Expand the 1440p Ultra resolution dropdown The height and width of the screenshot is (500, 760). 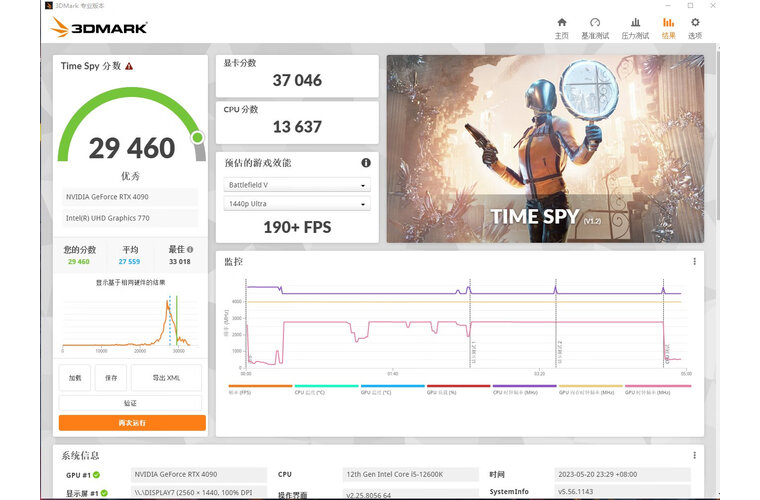[x=297, y=203]
